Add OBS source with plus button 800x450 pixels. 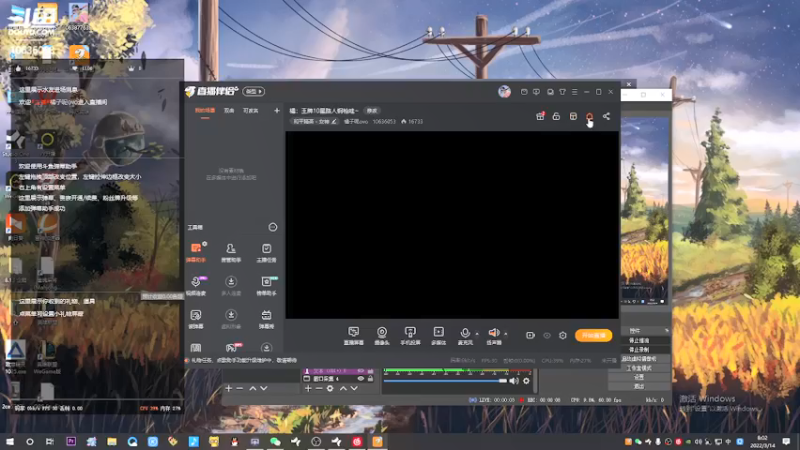coord(308,389)
